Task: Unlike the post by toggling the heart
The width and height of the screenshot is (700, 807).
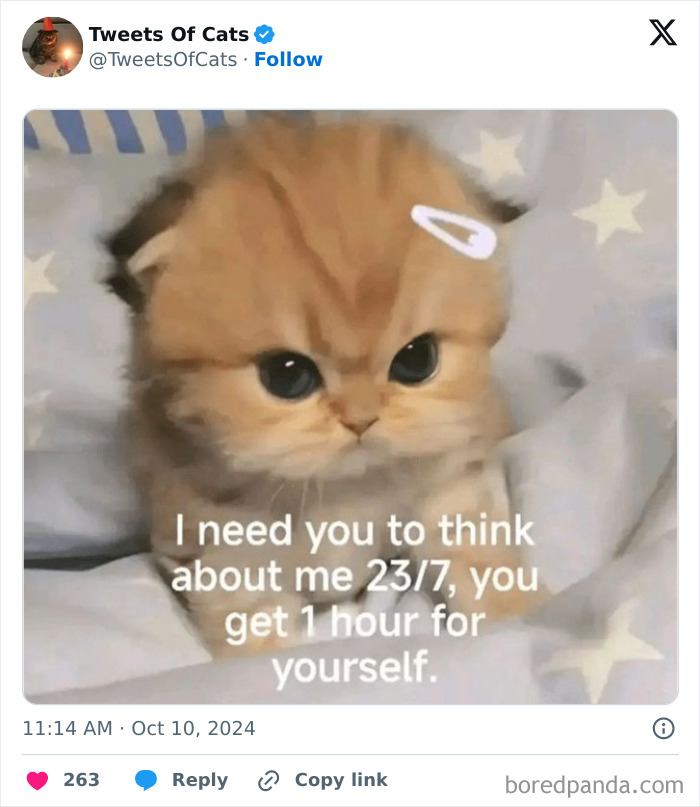Action: [35, 779]
